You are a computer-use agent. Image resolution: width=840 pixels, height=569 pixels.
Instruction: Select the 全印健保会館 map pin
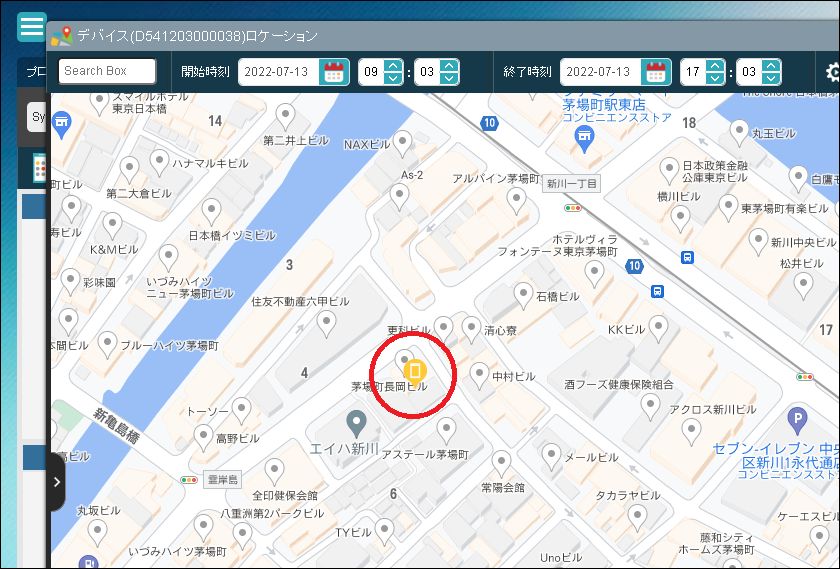(275, 471)
